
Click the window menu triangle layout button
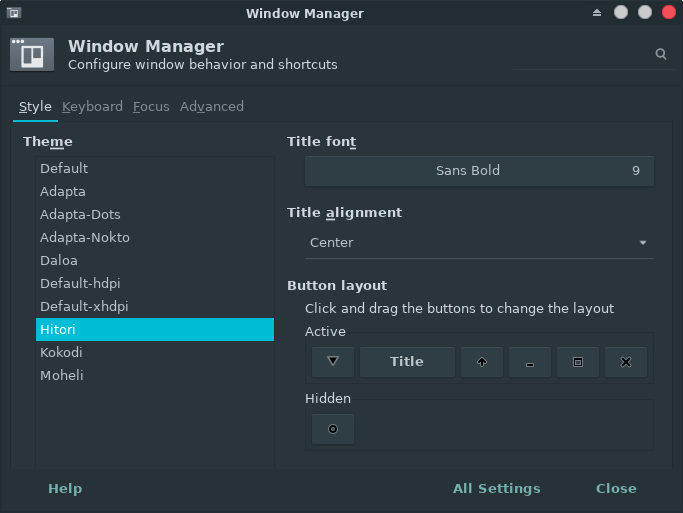tap(333, 362)
